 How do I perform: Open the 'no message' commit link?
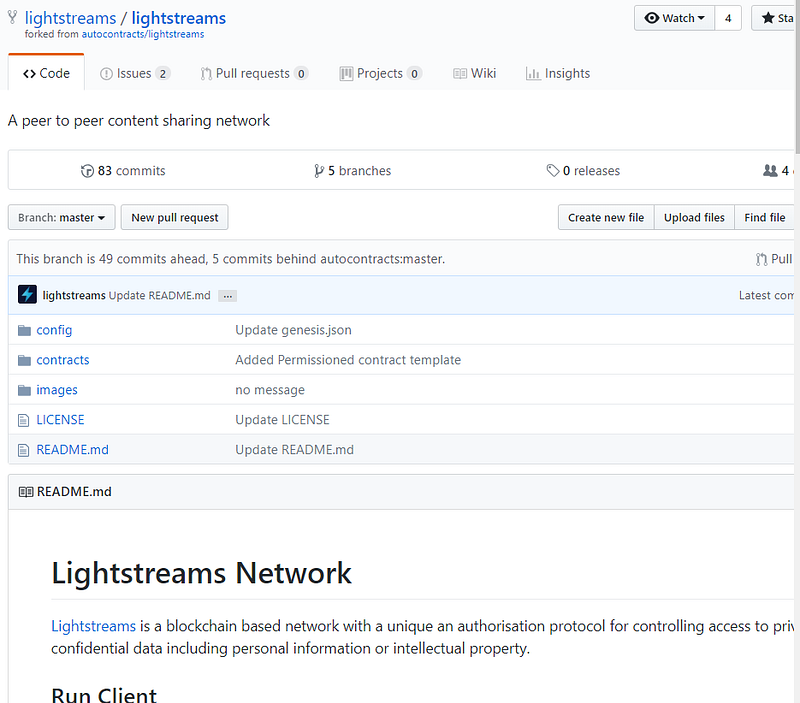point(270,390)
